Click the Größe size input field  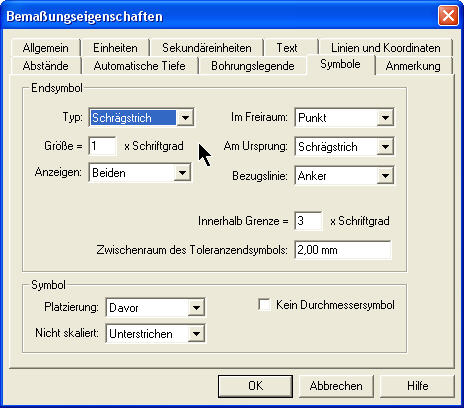[103, 146]
